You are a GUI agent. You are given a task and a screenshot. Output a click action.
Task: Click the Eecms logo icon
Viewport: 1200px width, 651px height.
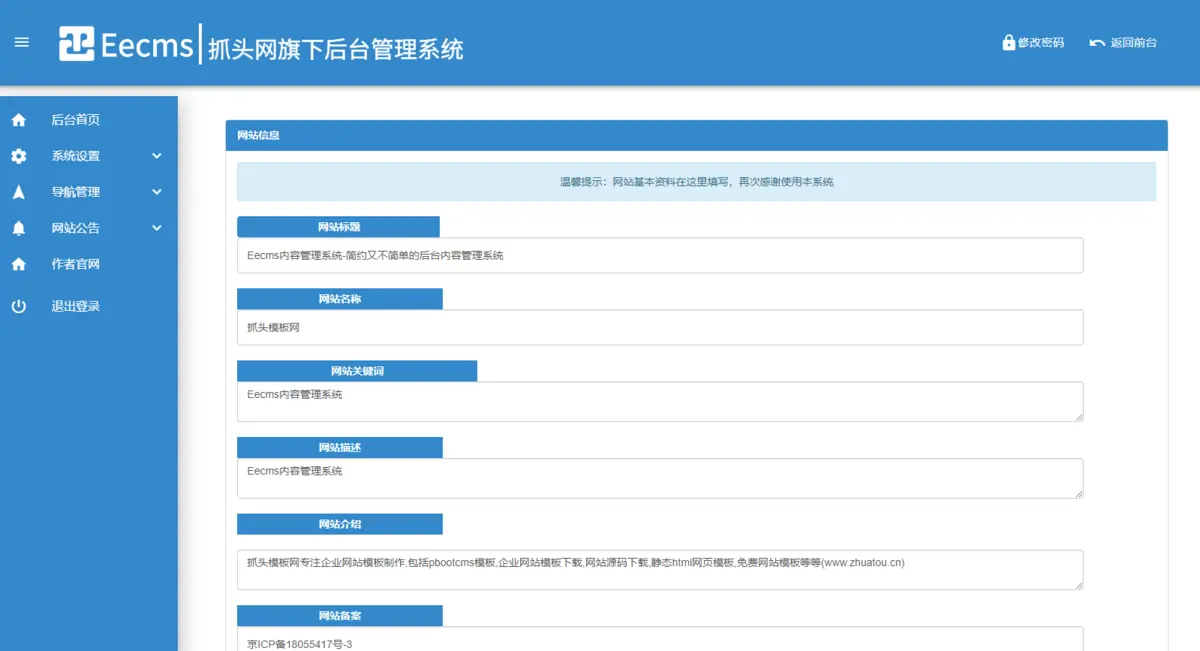pyautogui.click(x=77, y=43)
